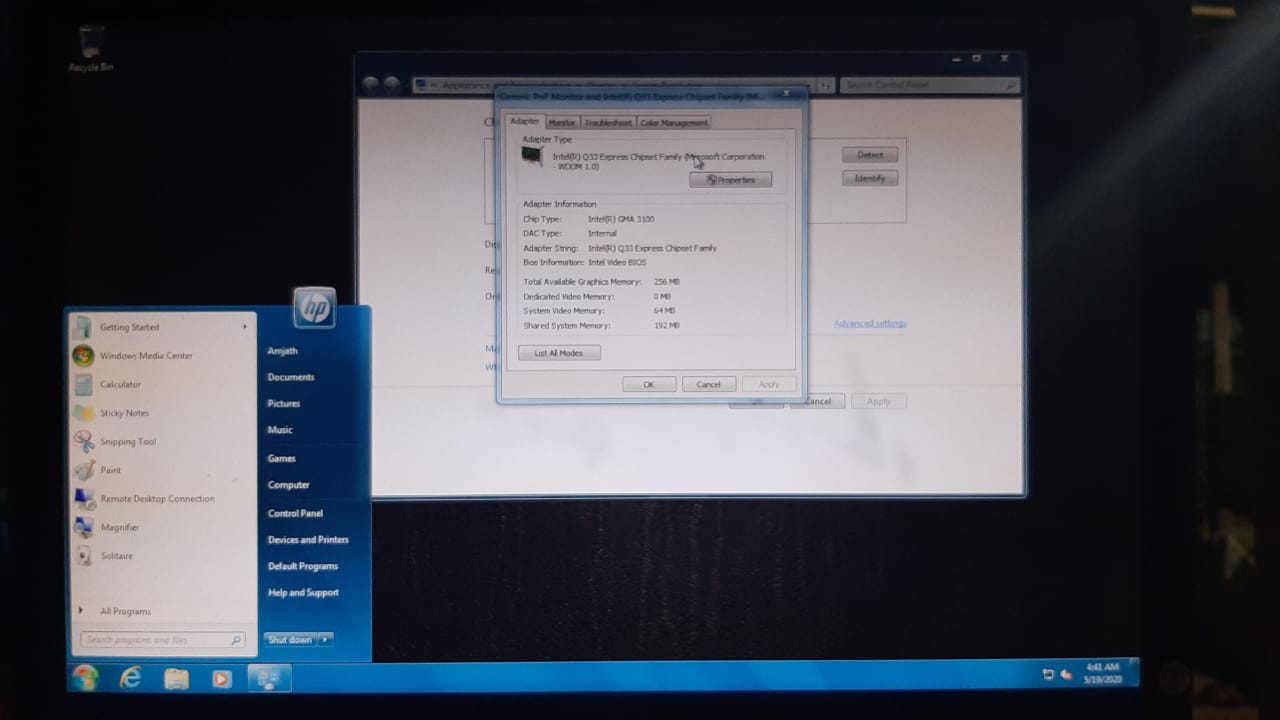Open the Recycle Bin
The width and height of the screenshot is (1280, 720).
pos(90,45)
